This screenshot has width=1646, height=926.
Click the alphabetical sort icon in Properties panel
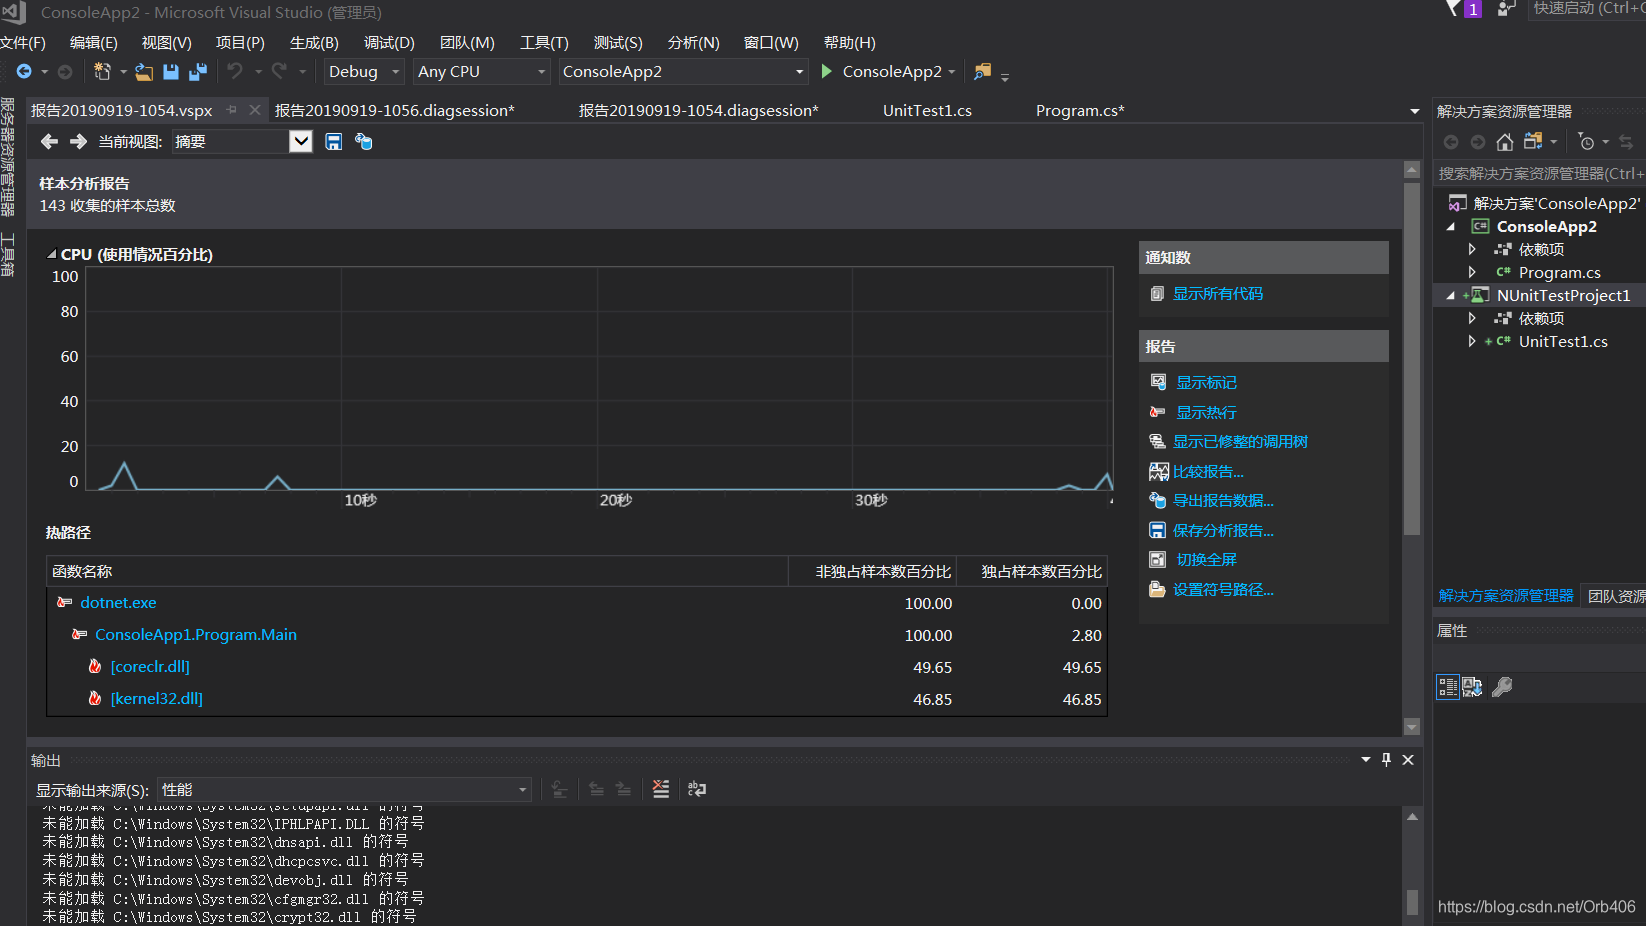1473,687
